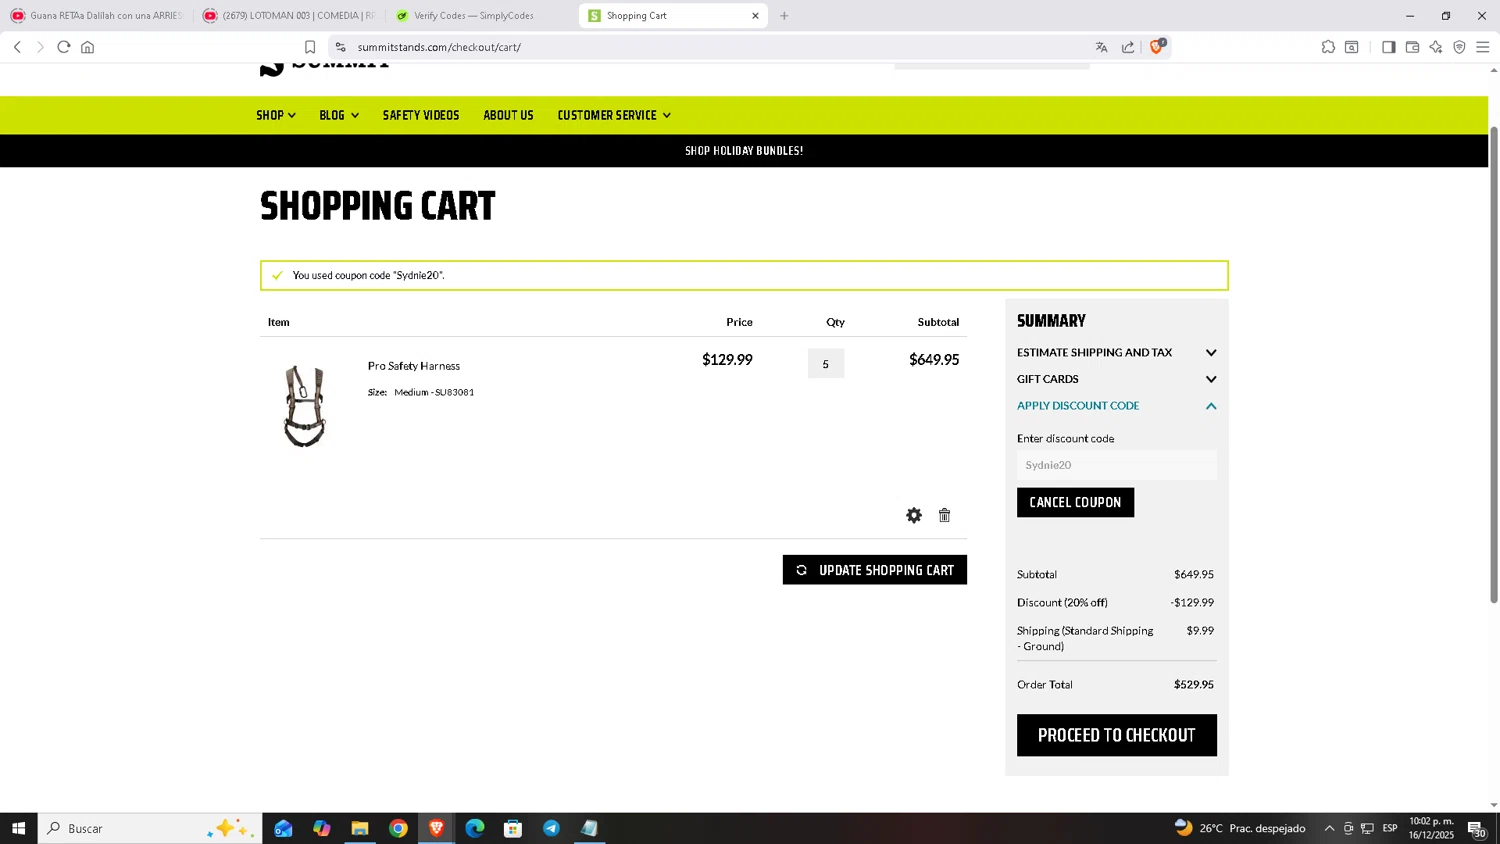The image size is (1500, 844).
Task: Click the discount code input field
Action: tap(1116, 465)
